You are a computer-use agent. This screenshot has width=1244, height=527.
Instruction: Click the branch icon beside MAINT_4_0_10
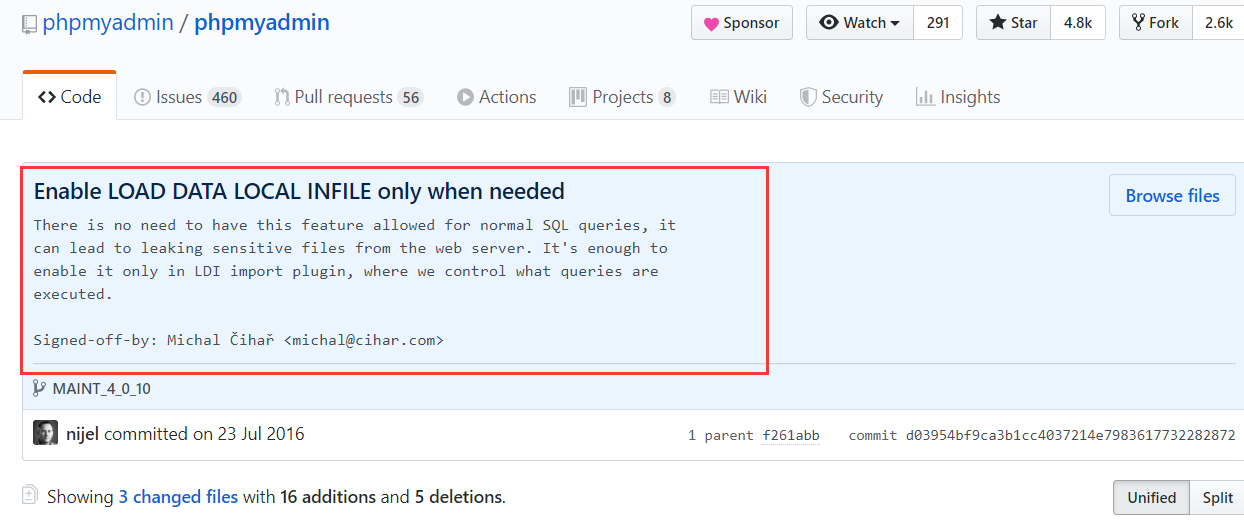coord(39,388)
